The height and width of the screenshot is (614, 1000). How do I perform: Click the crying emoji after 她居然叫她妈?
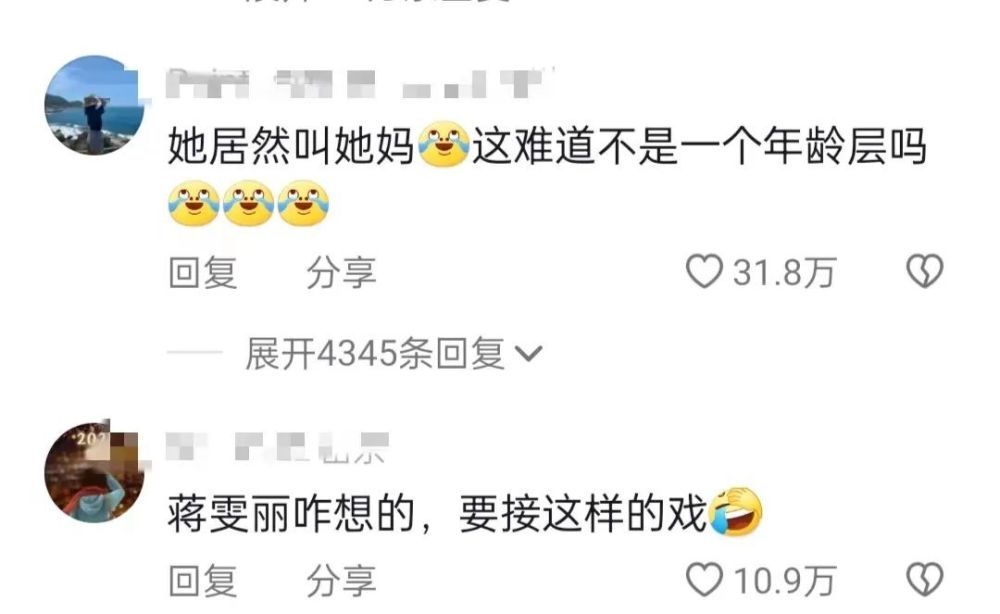point(444,144)
